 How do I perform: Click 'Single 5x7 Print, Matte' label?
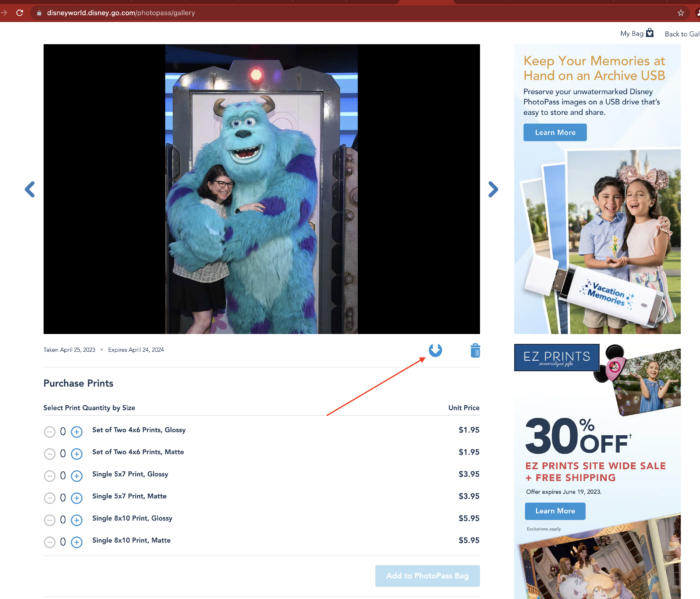129,496
